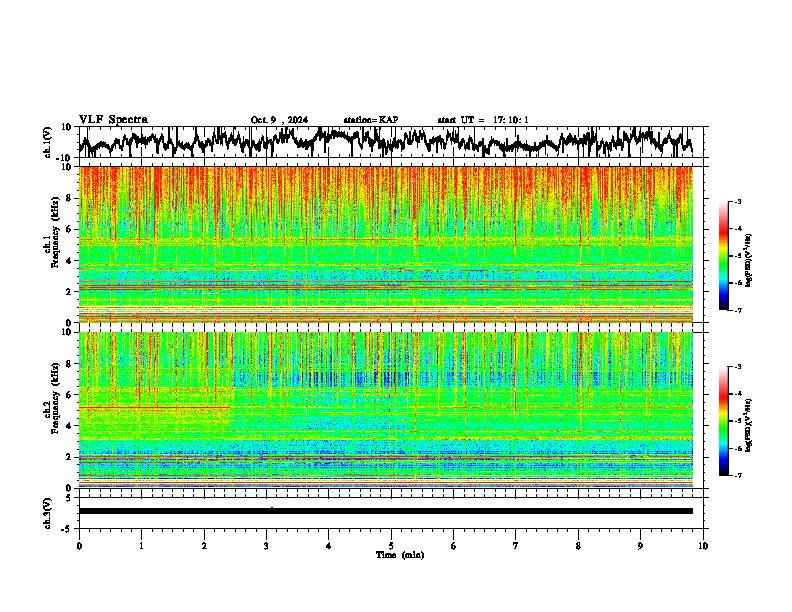The image size is (792, 612).
Task: Click the red 5 kHz line in ch.2 spectrogram
Action: [154, 407]
